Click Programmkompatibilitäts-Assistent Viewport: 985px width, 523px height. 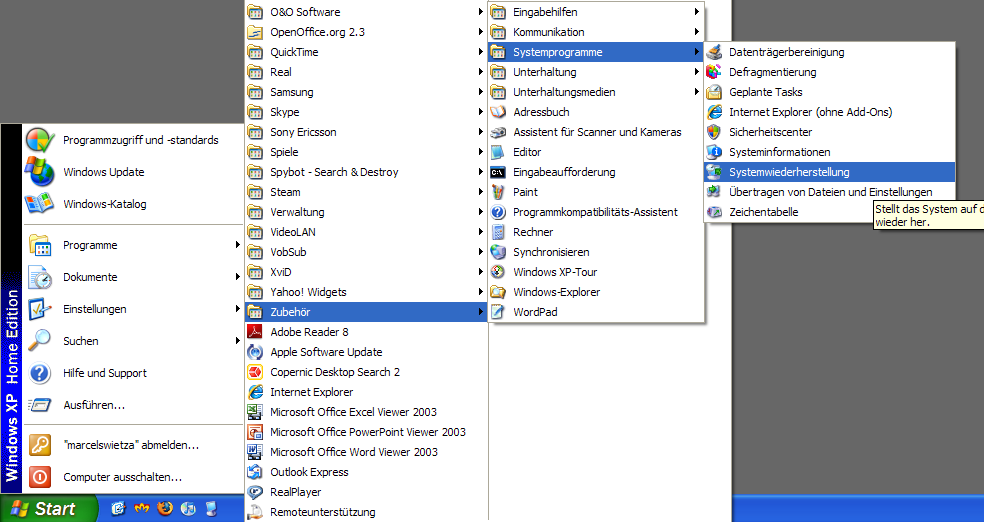[596, 212]
